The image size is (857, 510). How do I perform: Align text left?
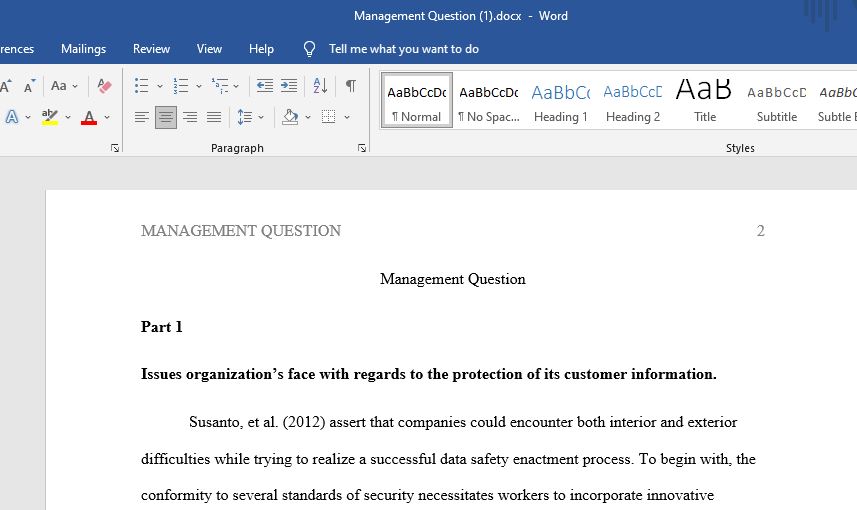coord(142,117)
